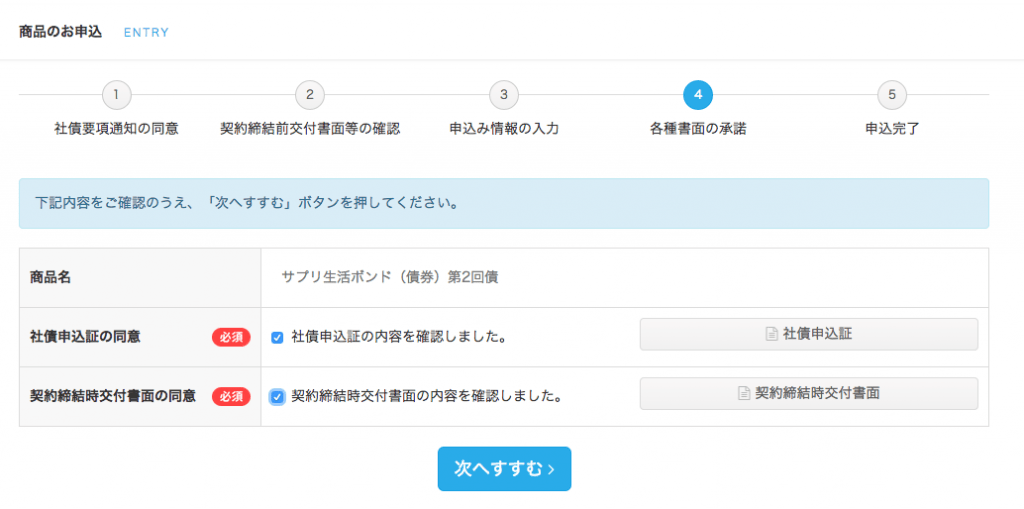Viewport: 1024px width, 509px height.
Task: Select the 社債要項通知の同意 step label
Action: [116, 129]
